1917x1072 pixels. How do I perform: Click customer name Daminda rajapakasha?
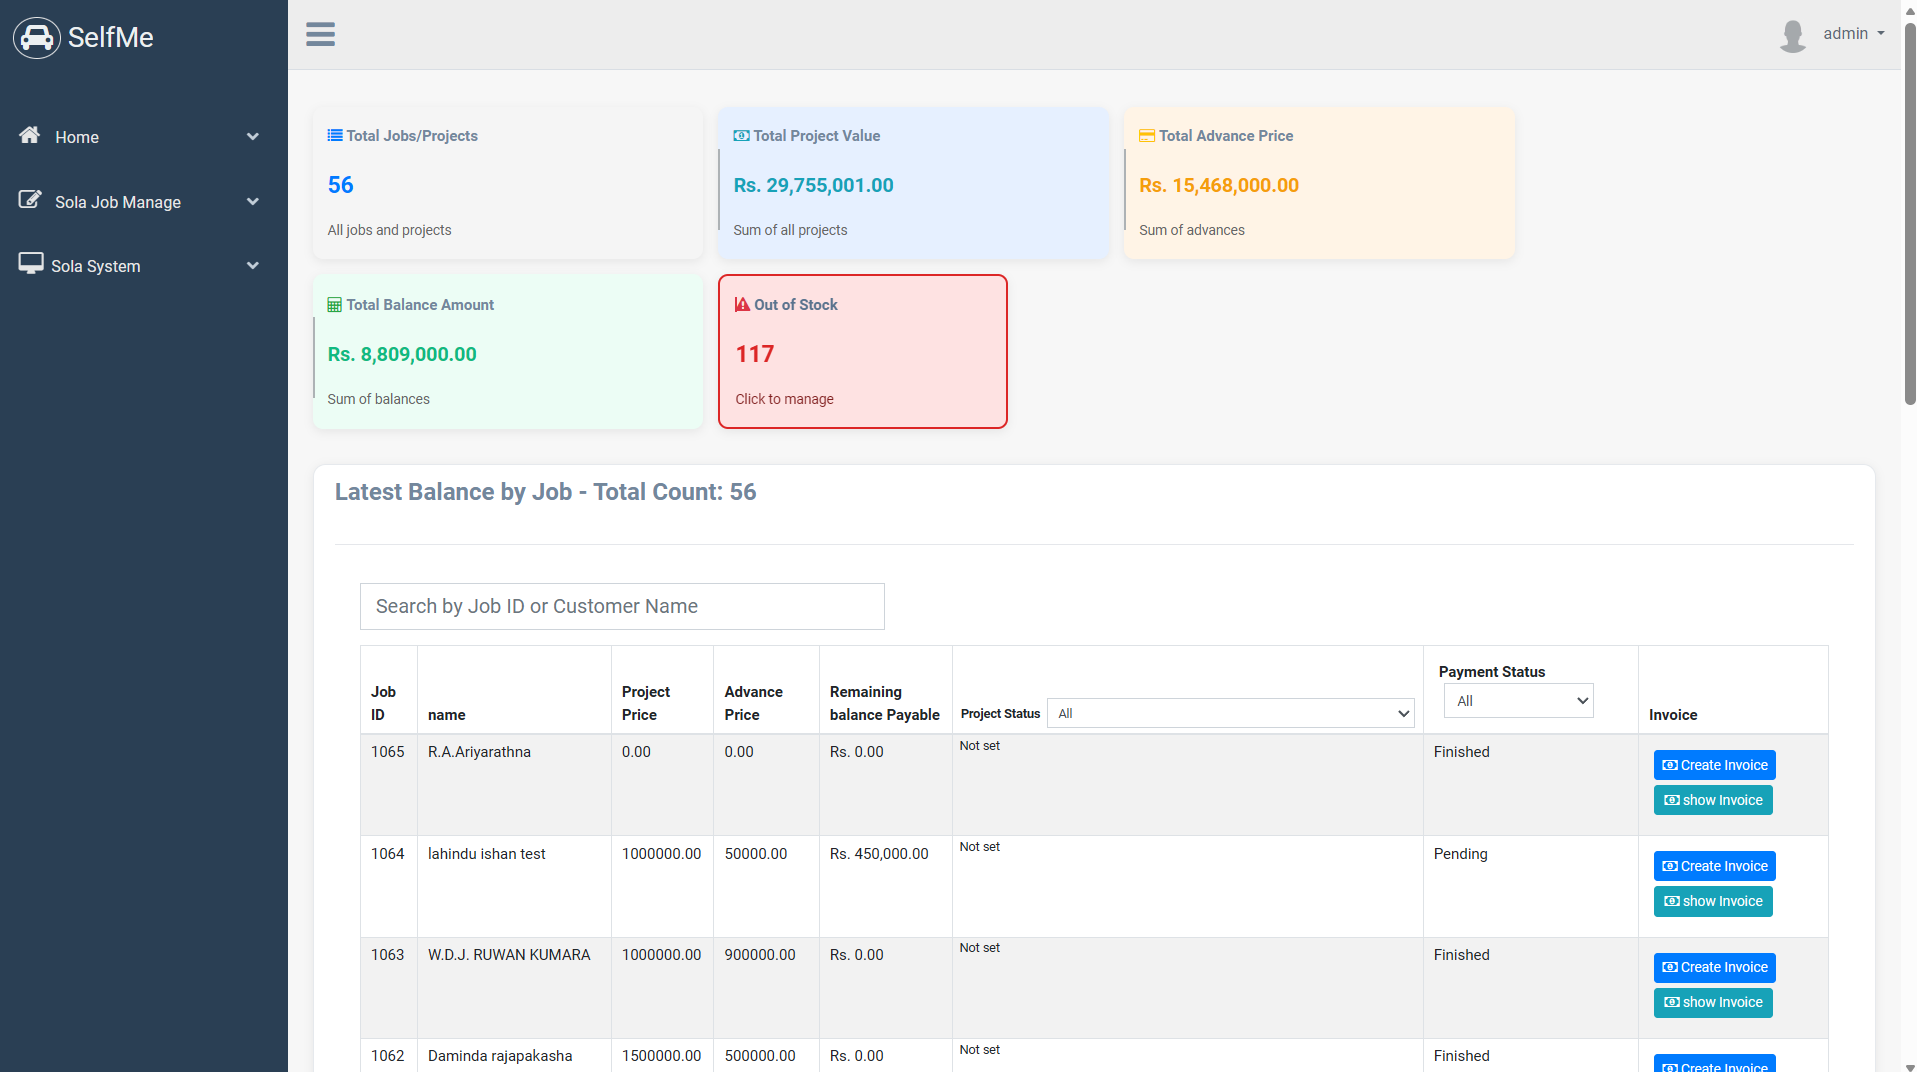pos(500,1056)
